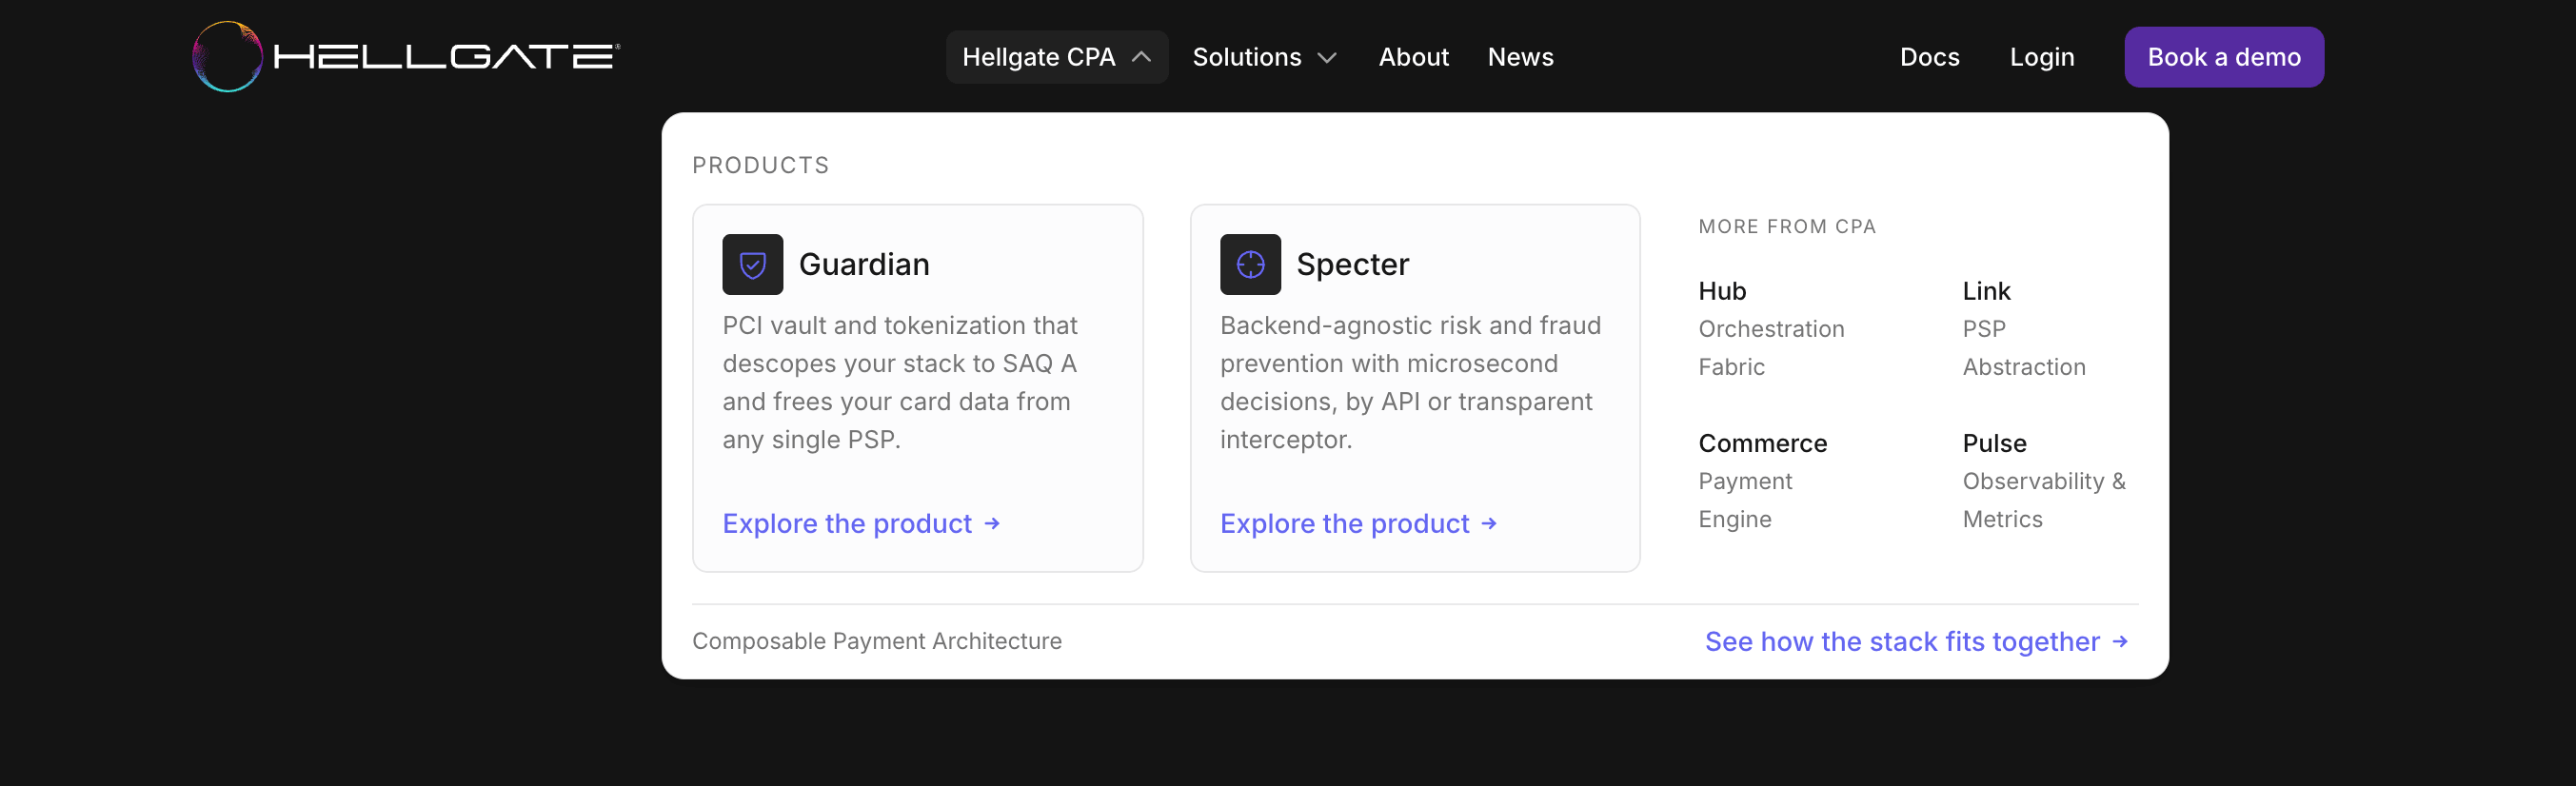Screen dimensions: 2576x786
Task: Open Commerce Payment Engine item
Action: [x=1762, y=480]
